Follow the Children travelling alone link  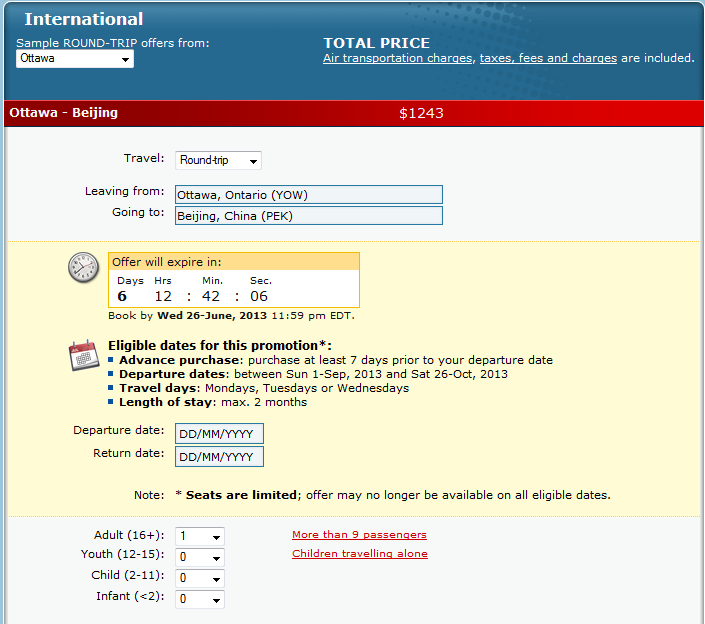[359, 554]
